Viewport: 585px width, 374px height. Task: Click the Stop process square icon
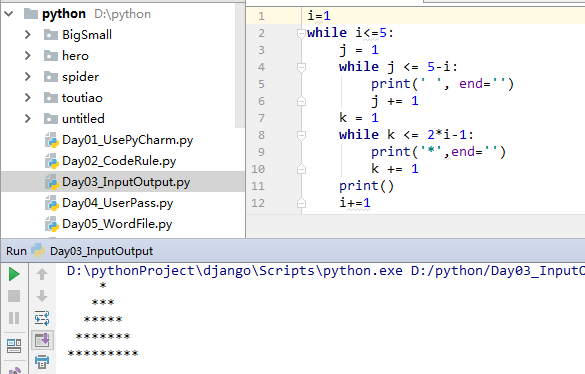pos(14,296)
